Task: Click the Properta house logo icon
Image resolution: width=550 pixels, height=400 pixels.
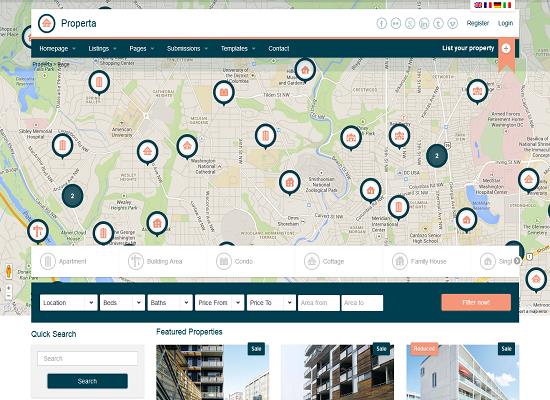Action: [47, 24]
